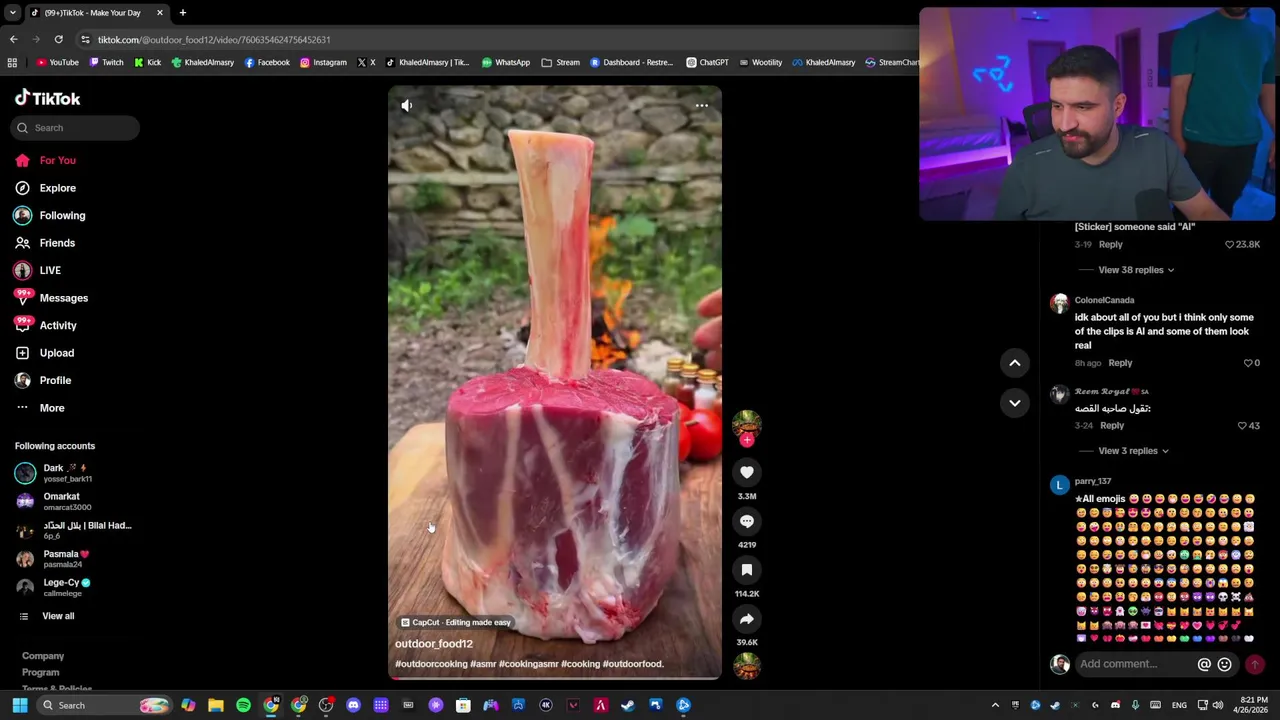This screenshot has height=720, width=1280.
Task: Open a new browser tab
Action: pos(183,13)
